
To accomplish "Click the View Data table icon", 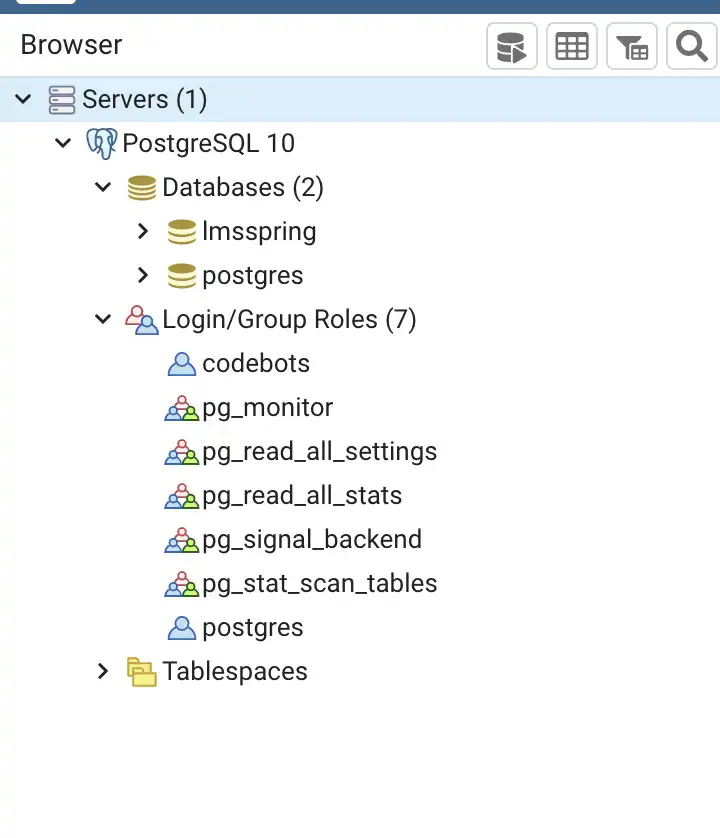I will pyautogui.click(x=572, y=47).
